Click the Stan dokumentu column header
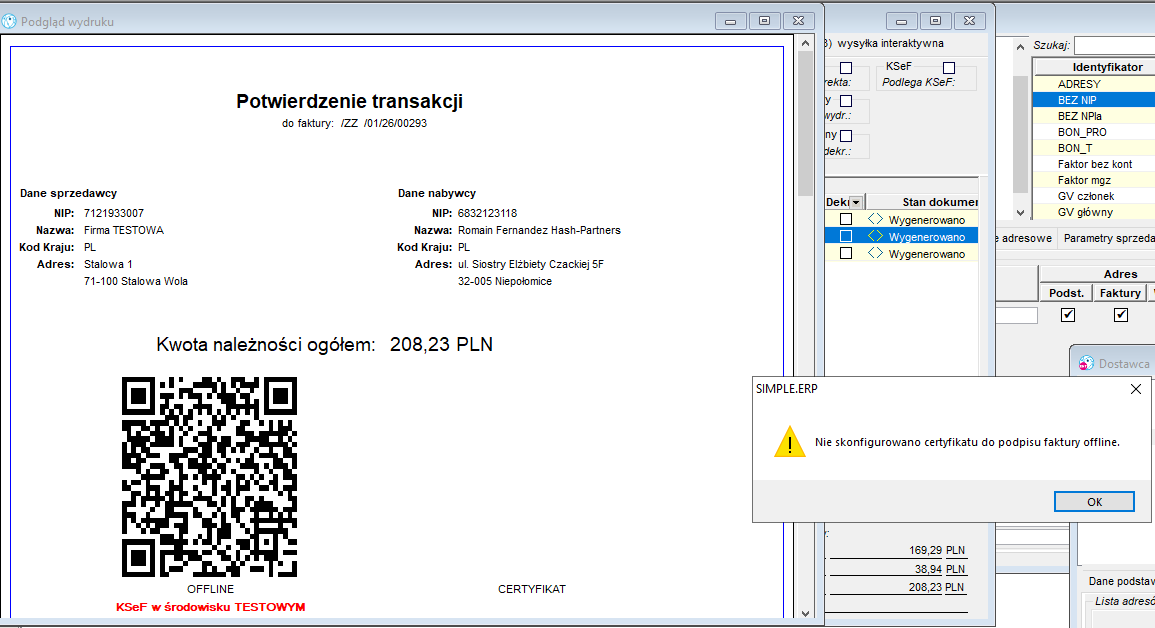 click(922, 202)
